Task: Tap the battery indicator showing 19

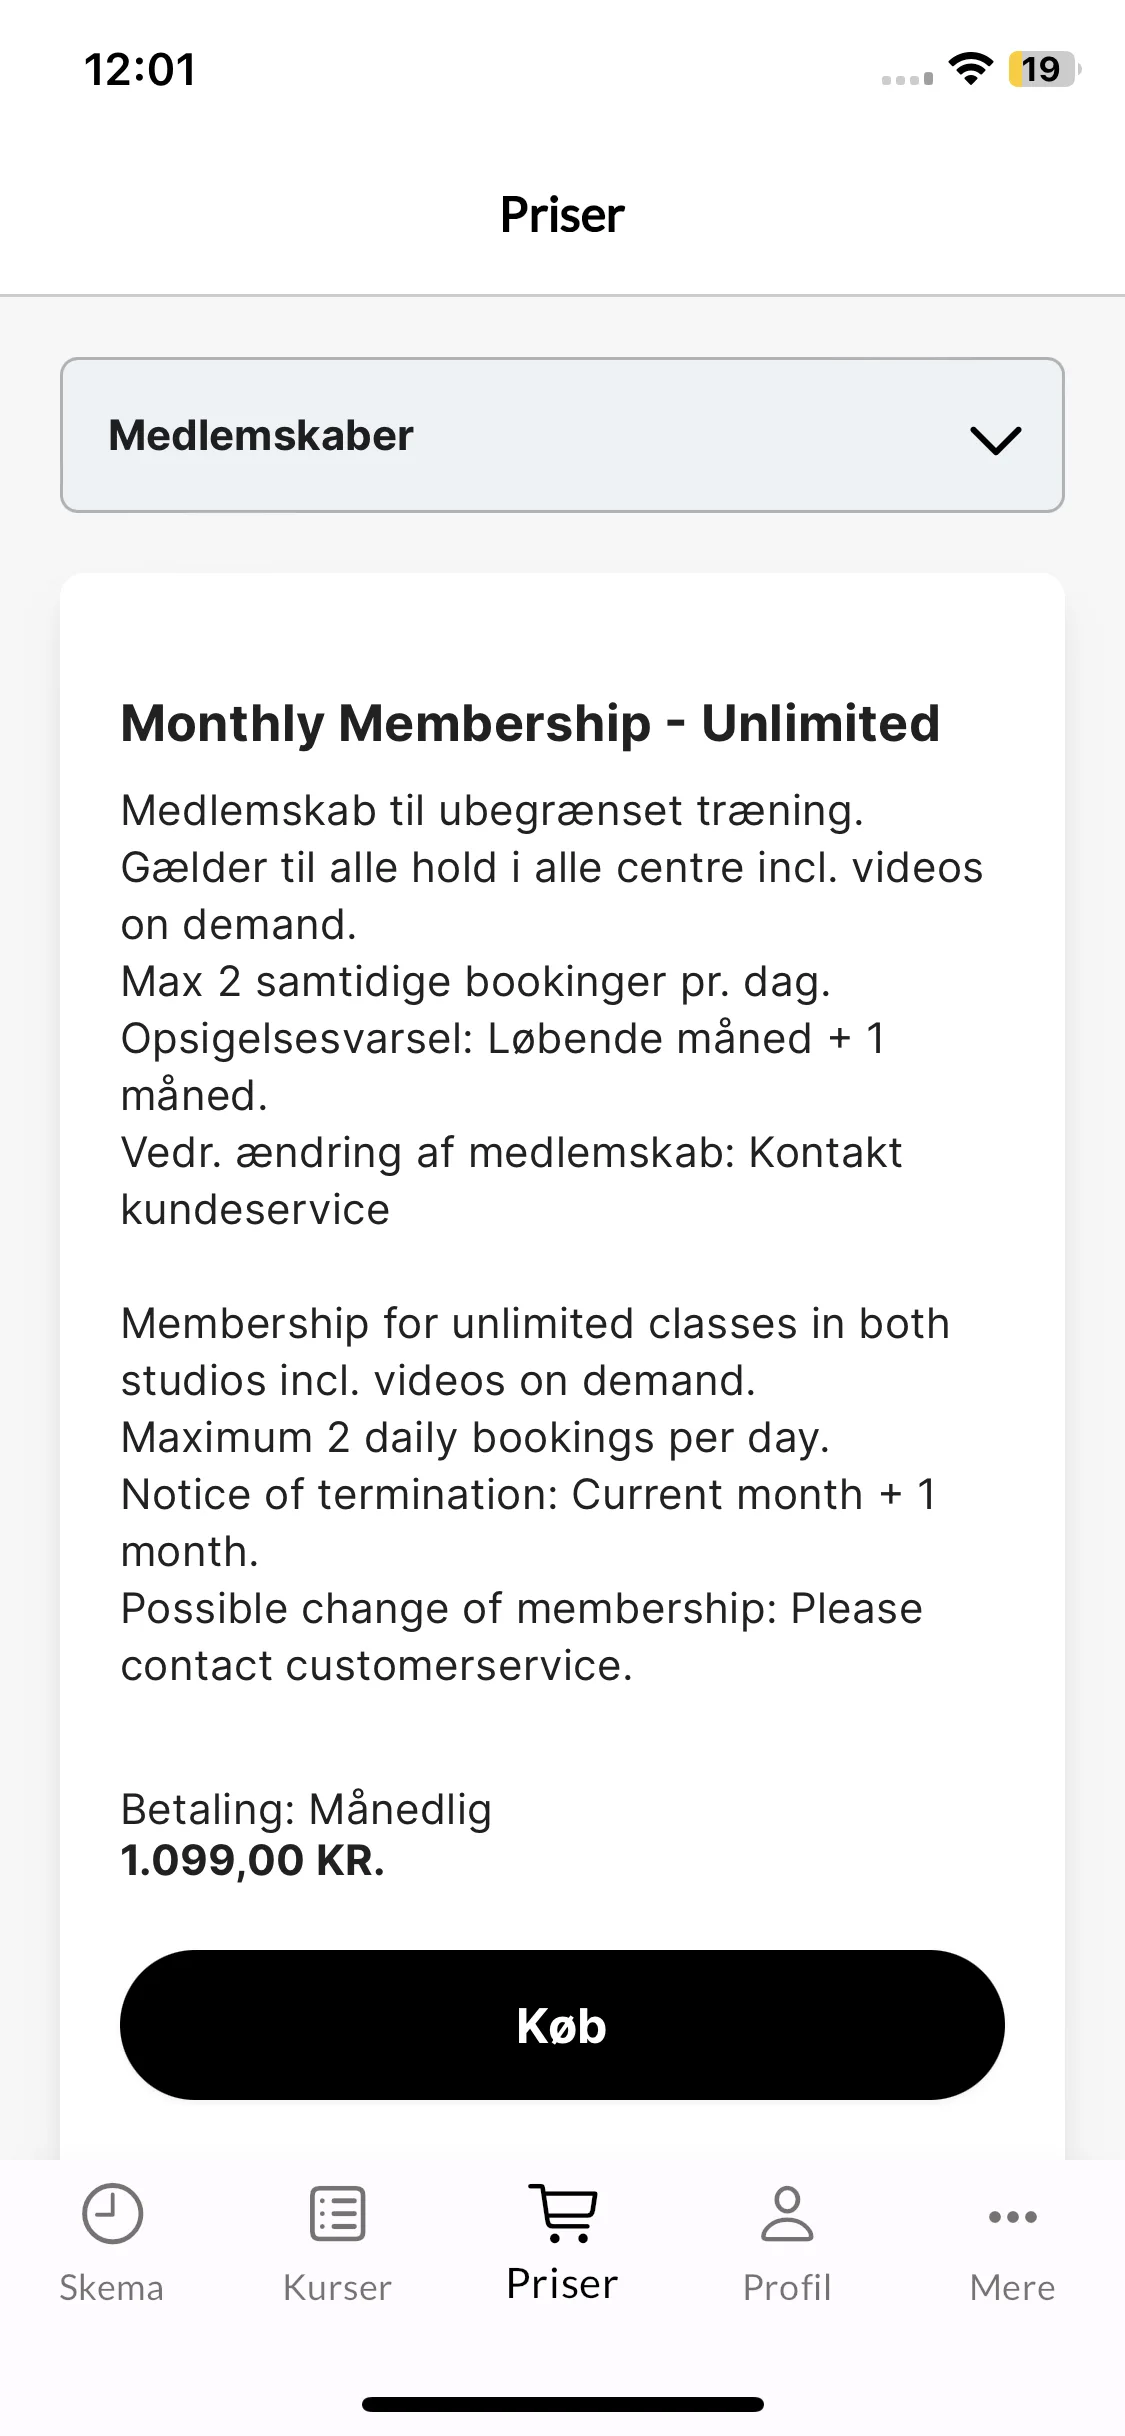Action: tap(1044, 69)
